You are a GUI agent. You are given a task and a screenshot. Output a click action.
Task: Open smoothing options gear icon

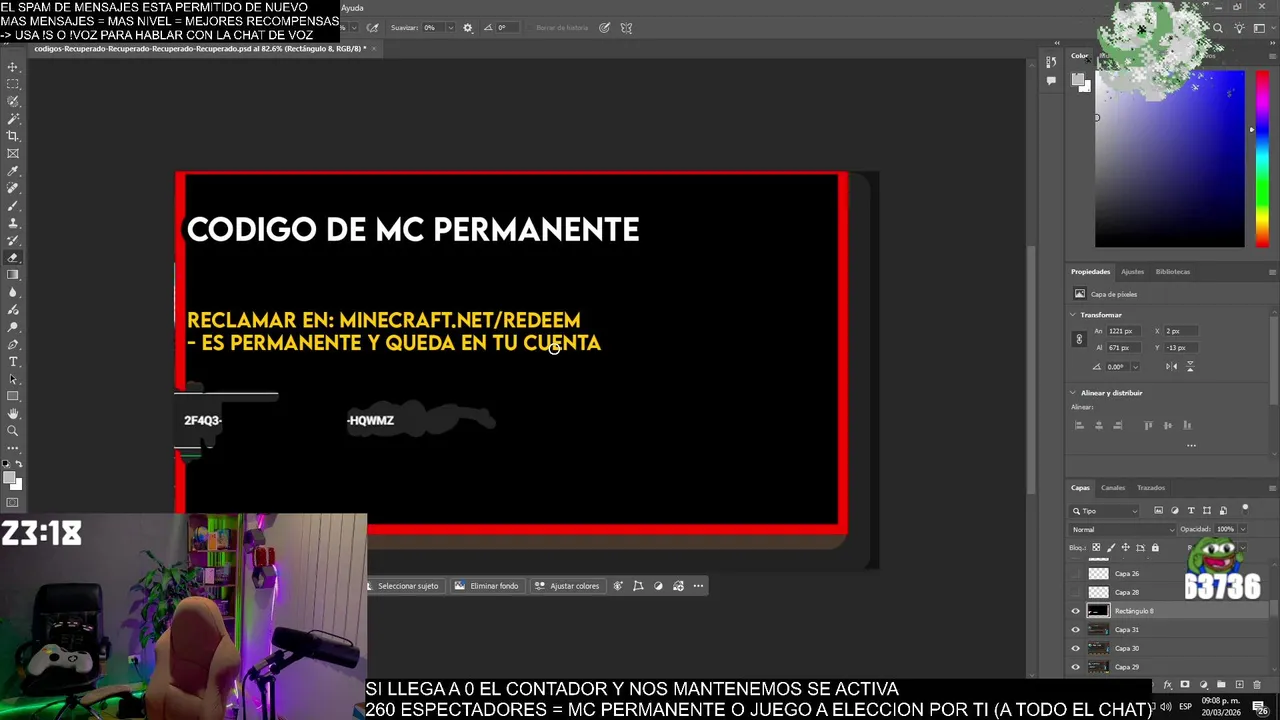[x=467, y=28]
